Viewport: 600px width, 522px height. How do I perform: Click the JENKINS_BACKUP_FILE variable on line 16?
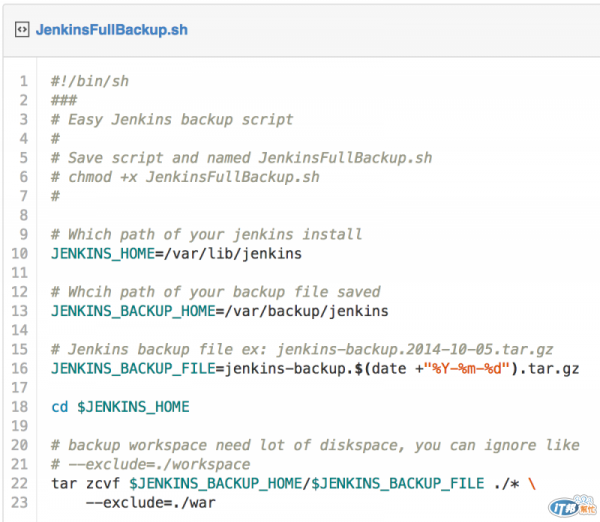coord(133,369)
